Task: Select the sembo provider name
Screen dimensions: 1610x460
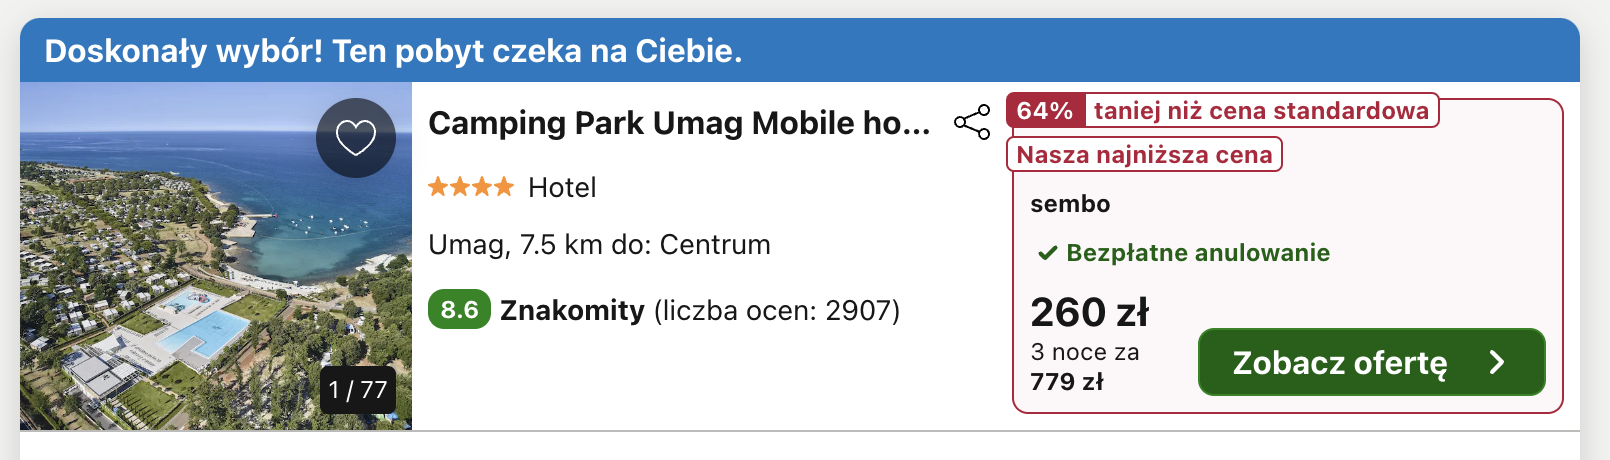Action: point(1070,204)
